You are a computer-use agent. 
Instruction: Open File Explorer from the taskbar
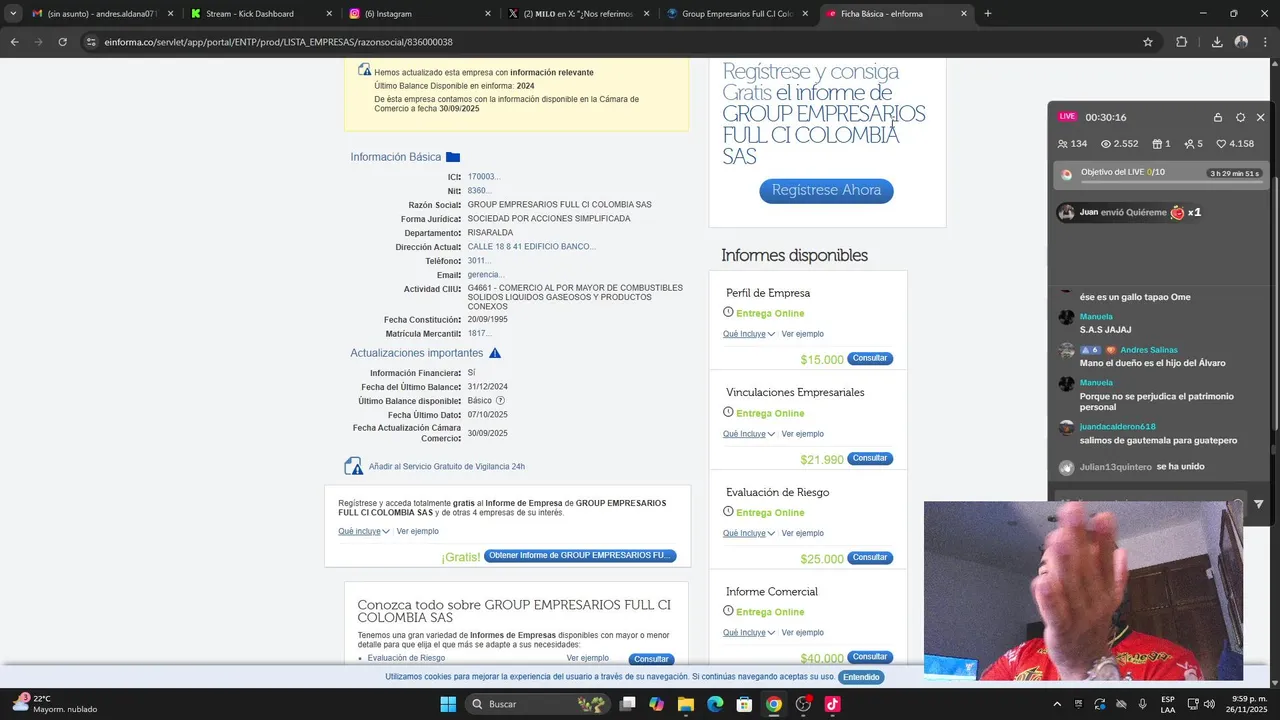[686, 704]
